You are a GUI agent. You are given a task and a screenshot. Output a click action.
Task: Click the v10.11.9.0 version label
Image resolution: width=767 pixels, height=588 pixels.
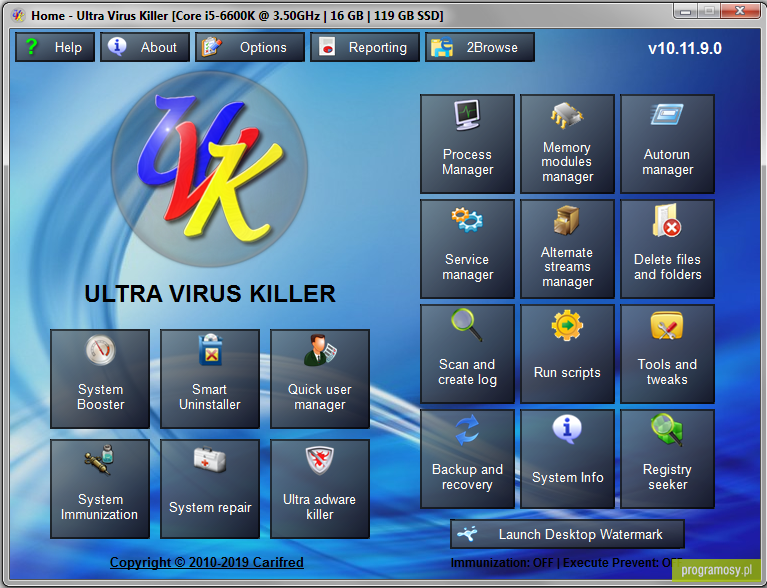point(685,48)
